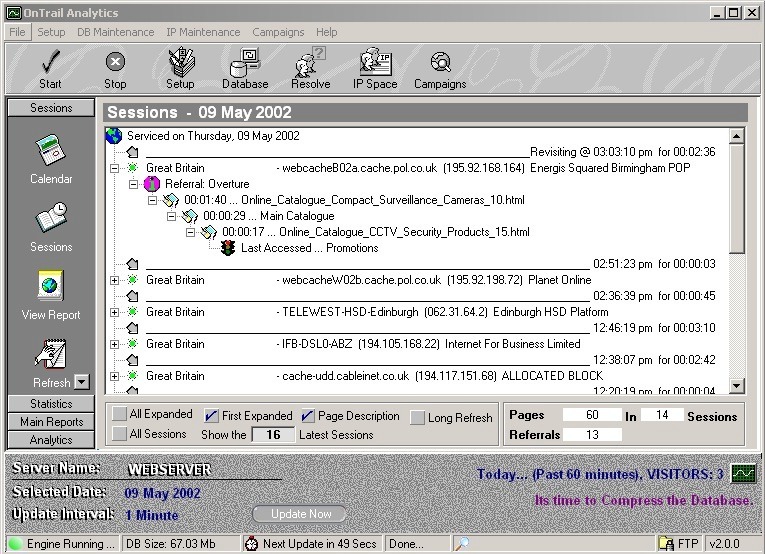The width and height of the screenshot is (765, 554).
Task: Click the magnifier icon in the status bar
Action: click(x=461, y=543)
